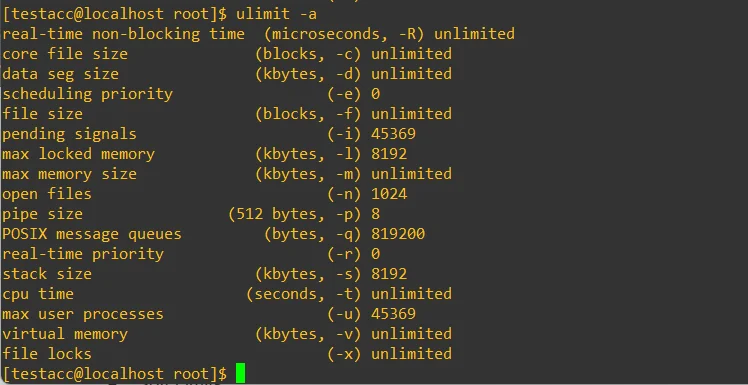
Task: Click the 'data seg size' label
Action: tap(61, 74)
